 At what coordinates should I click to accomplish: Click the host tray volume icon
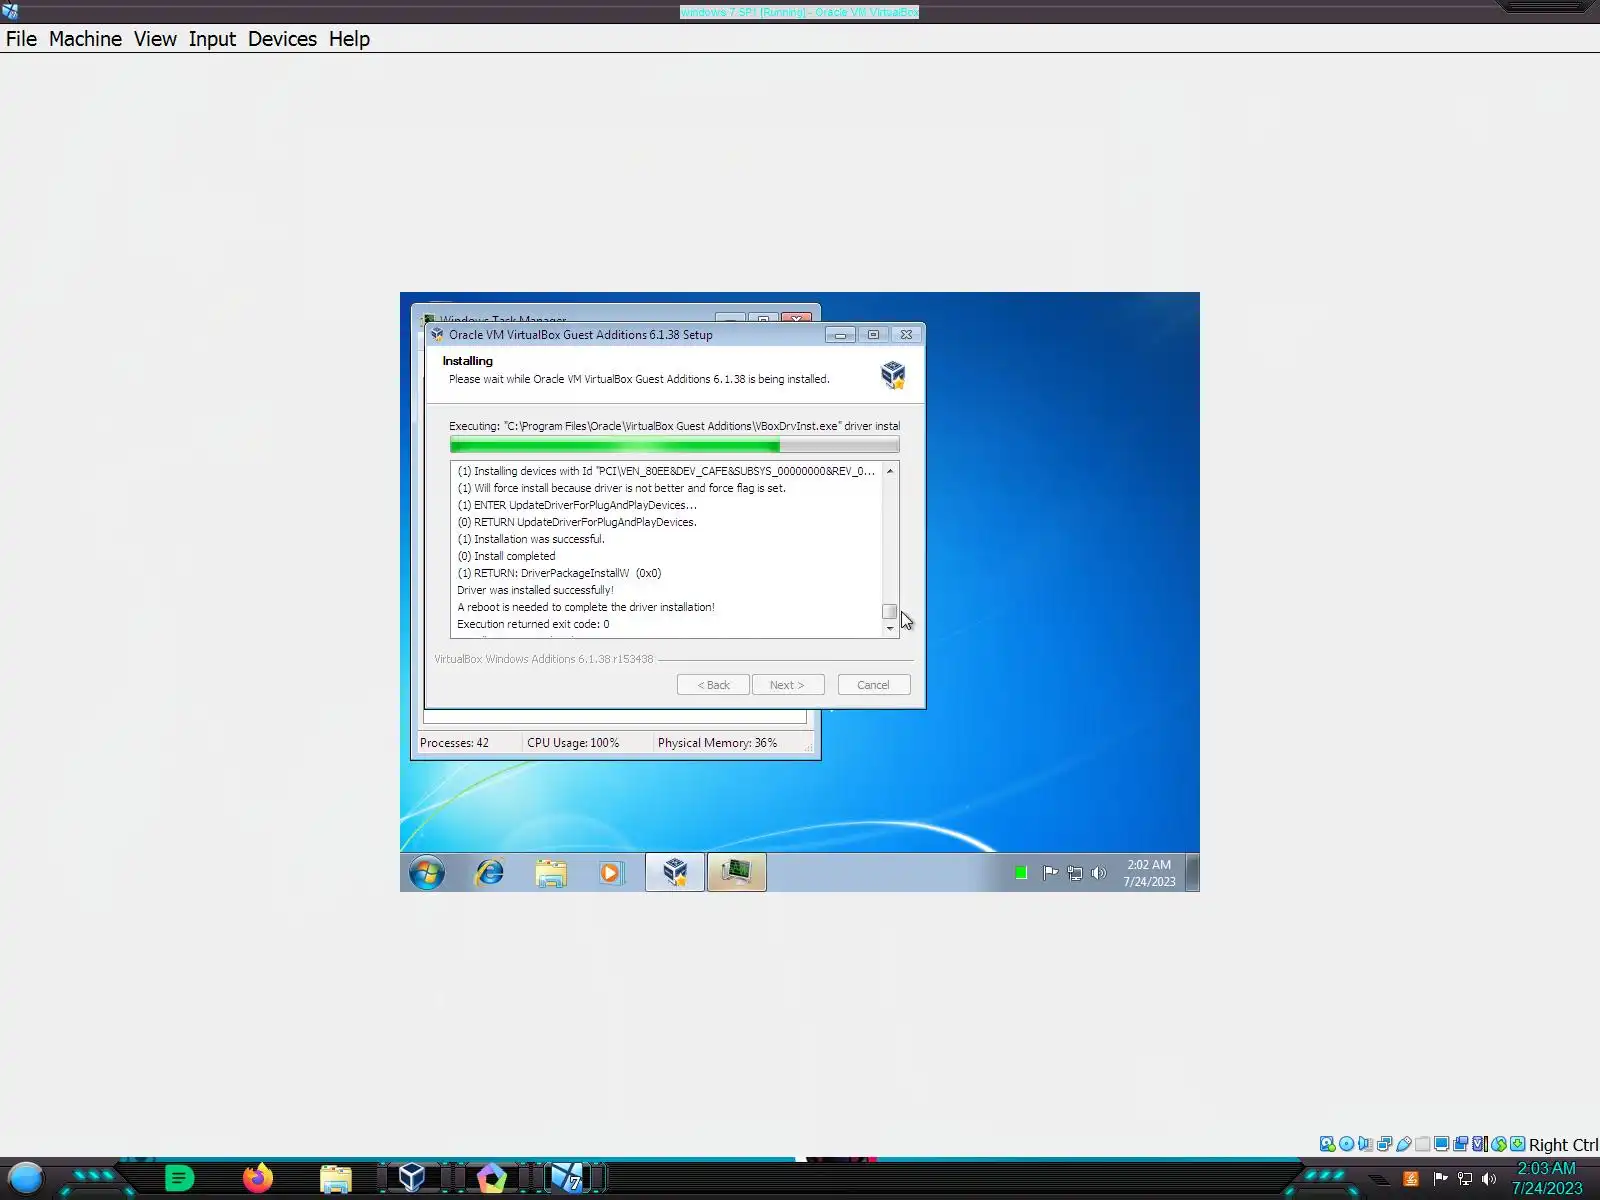coord(1489,1179)
